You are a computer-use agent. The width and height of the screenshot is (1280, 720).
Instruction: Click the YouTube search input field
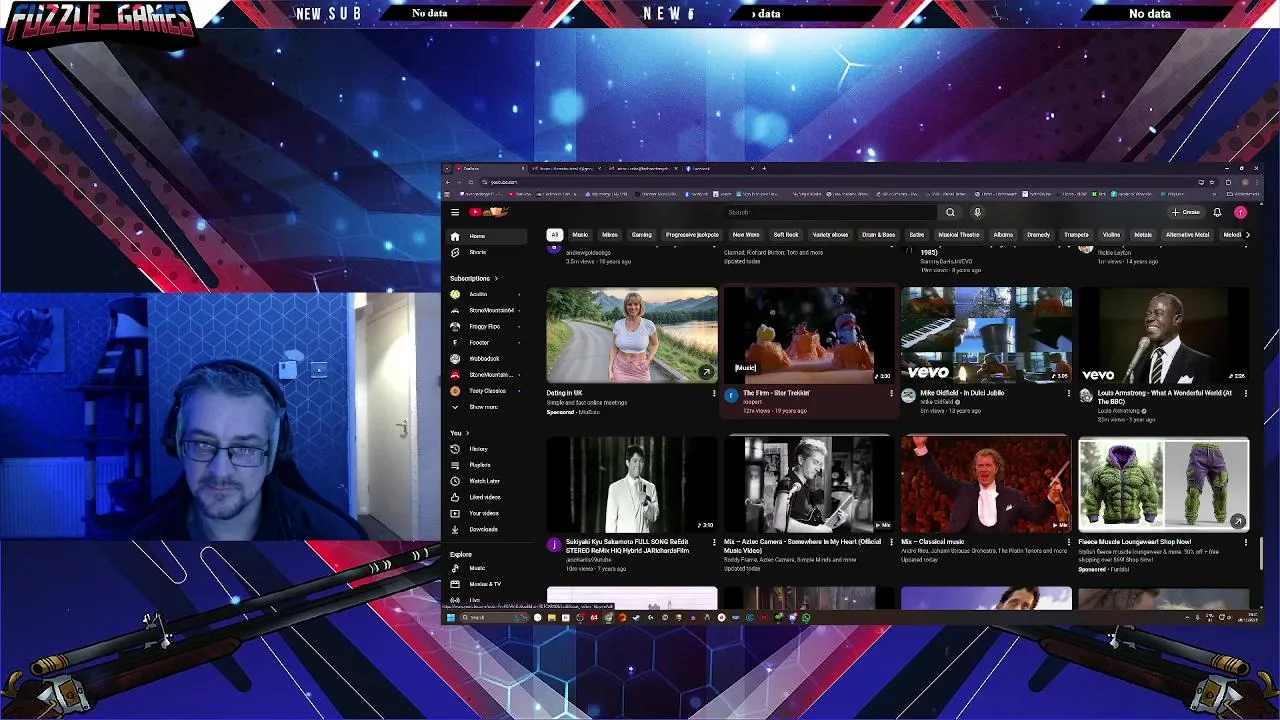pos(830,212)
